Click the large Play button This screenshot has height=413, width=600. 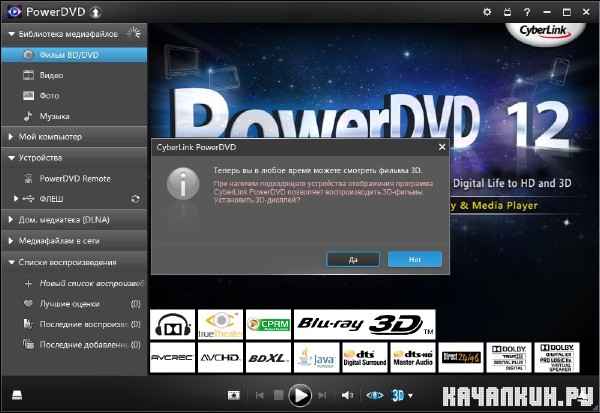tap(300, 395)
